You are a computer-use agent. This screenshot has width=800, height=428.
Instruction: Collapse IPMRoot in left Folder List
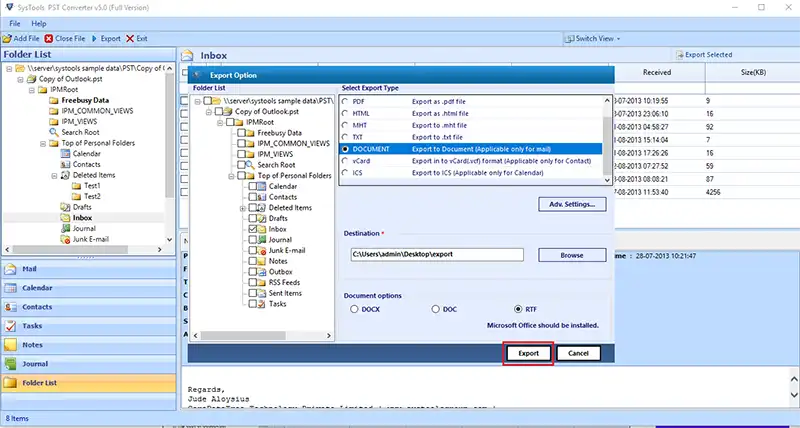[x=32, y=90]
